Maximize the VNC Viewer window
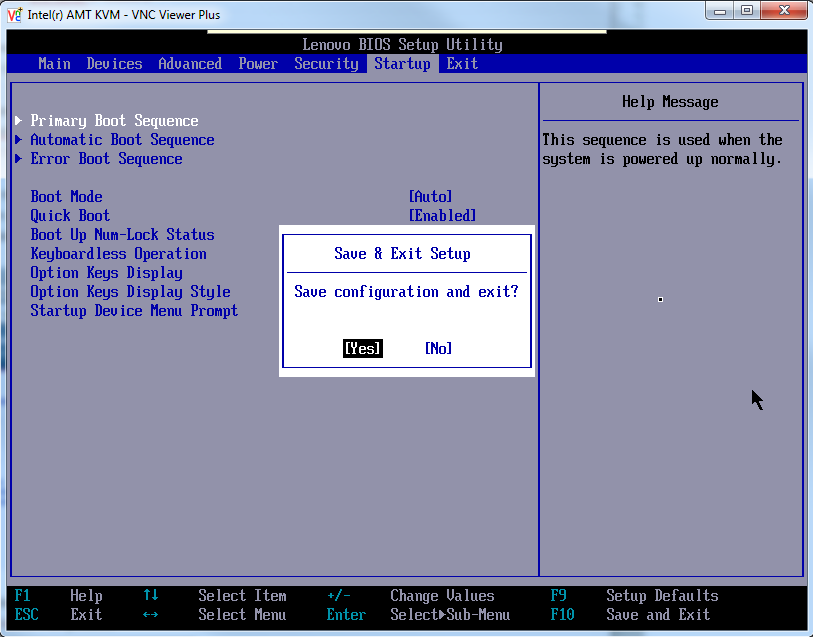Viewport: 813px width, 637px height. point(746,12)
